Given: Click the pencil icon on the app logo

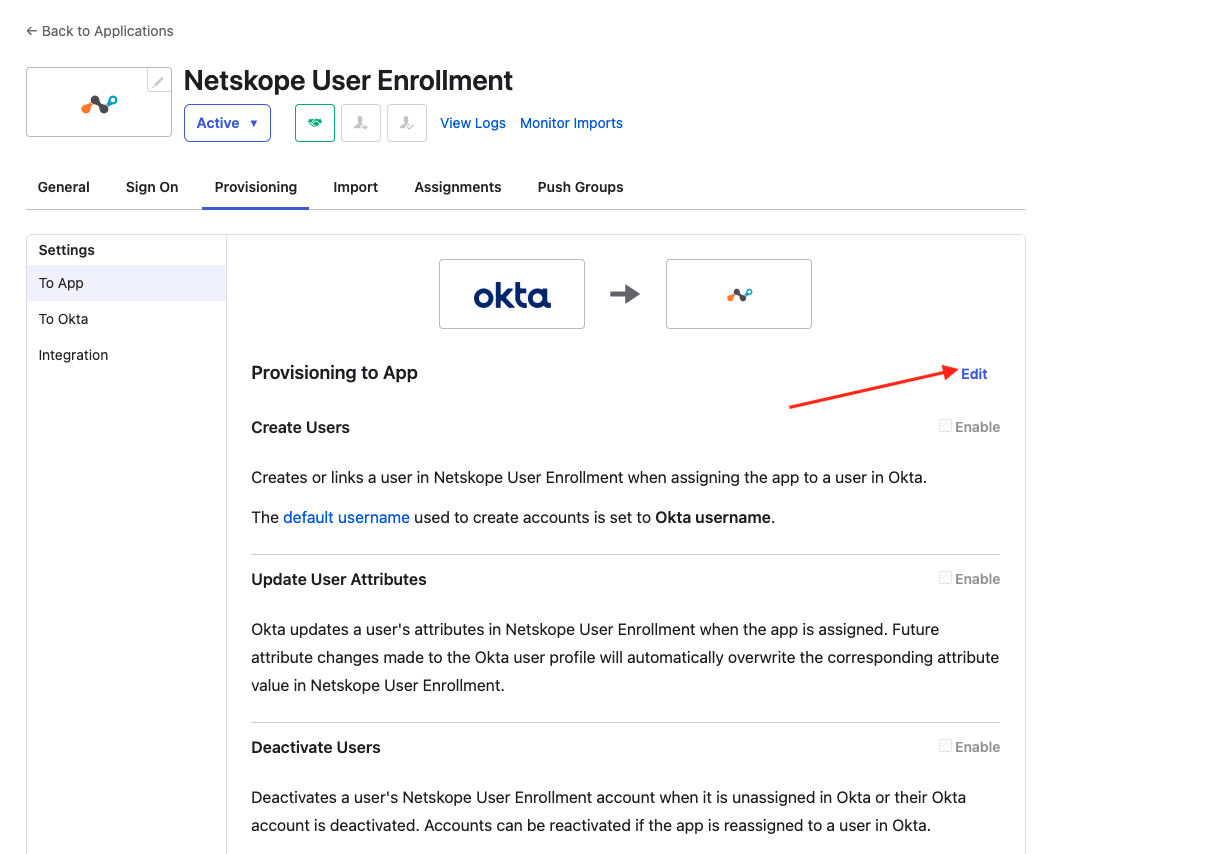Looking at the screenshot, I should tap(159, 81).
